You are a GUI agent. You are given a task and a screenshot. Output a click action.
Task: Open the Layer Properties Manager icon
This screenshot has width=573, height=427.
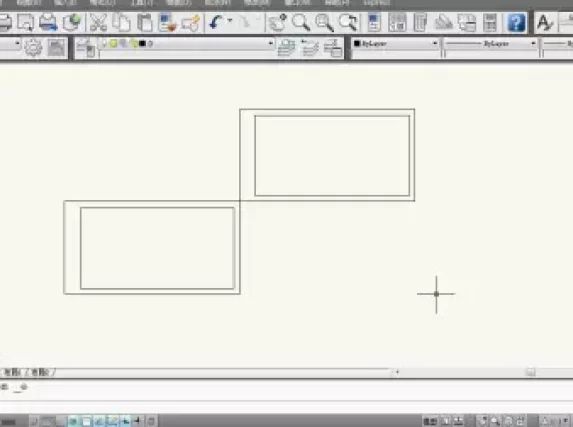point(86,48)
